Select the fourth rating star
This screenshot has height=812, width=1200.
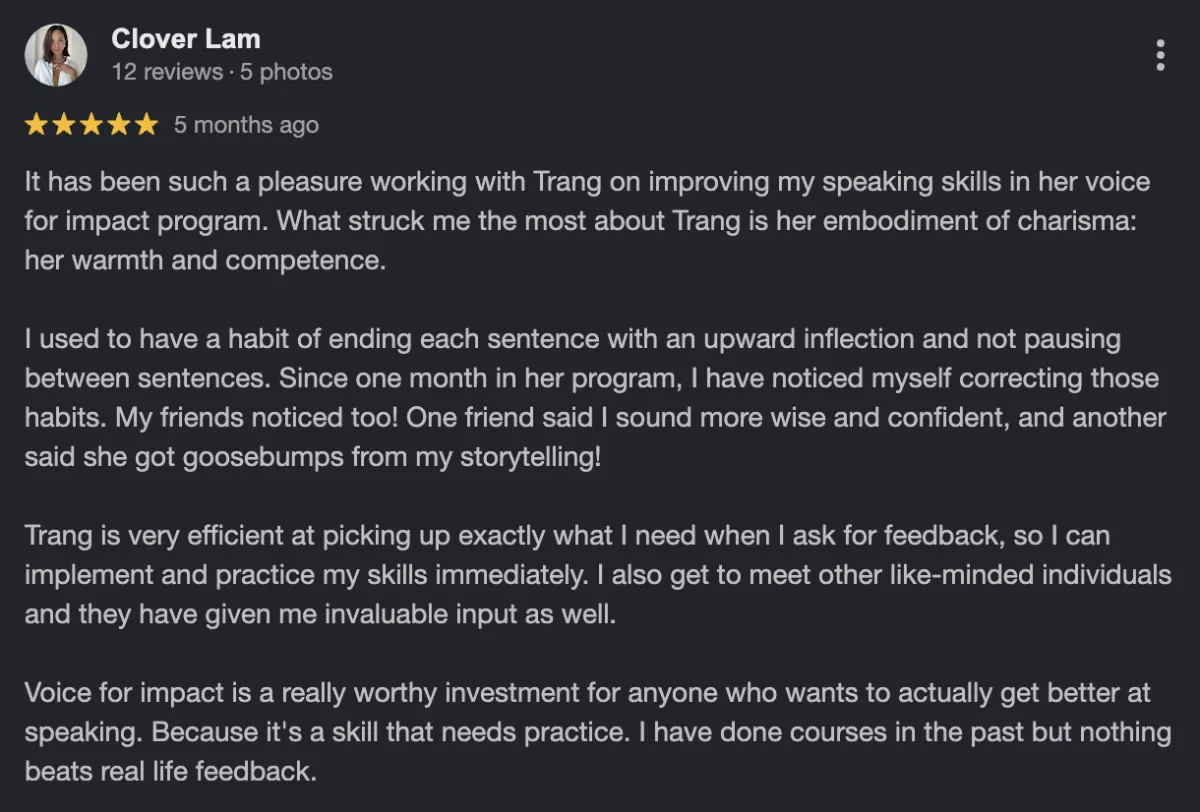[119, 125]
